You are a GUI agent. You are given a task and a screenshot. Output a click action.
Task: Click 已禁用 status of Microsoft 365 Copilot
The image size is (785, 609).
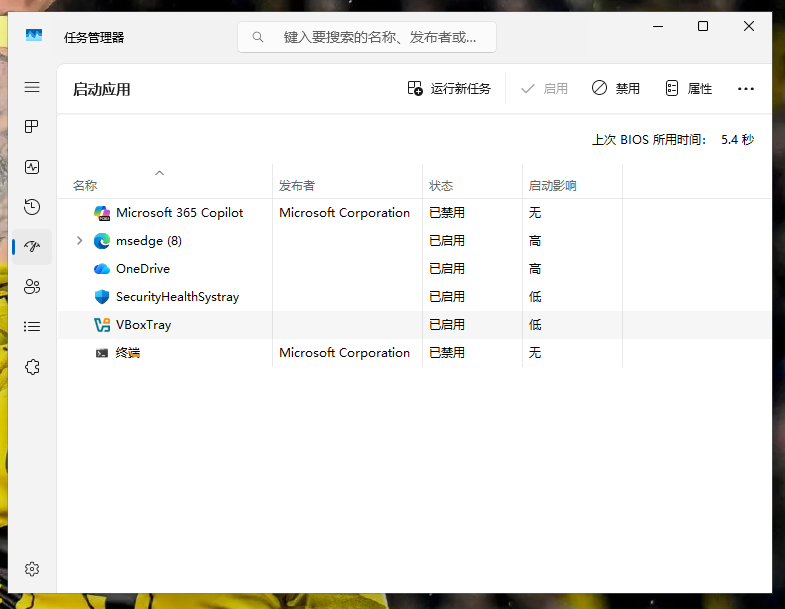447,213
